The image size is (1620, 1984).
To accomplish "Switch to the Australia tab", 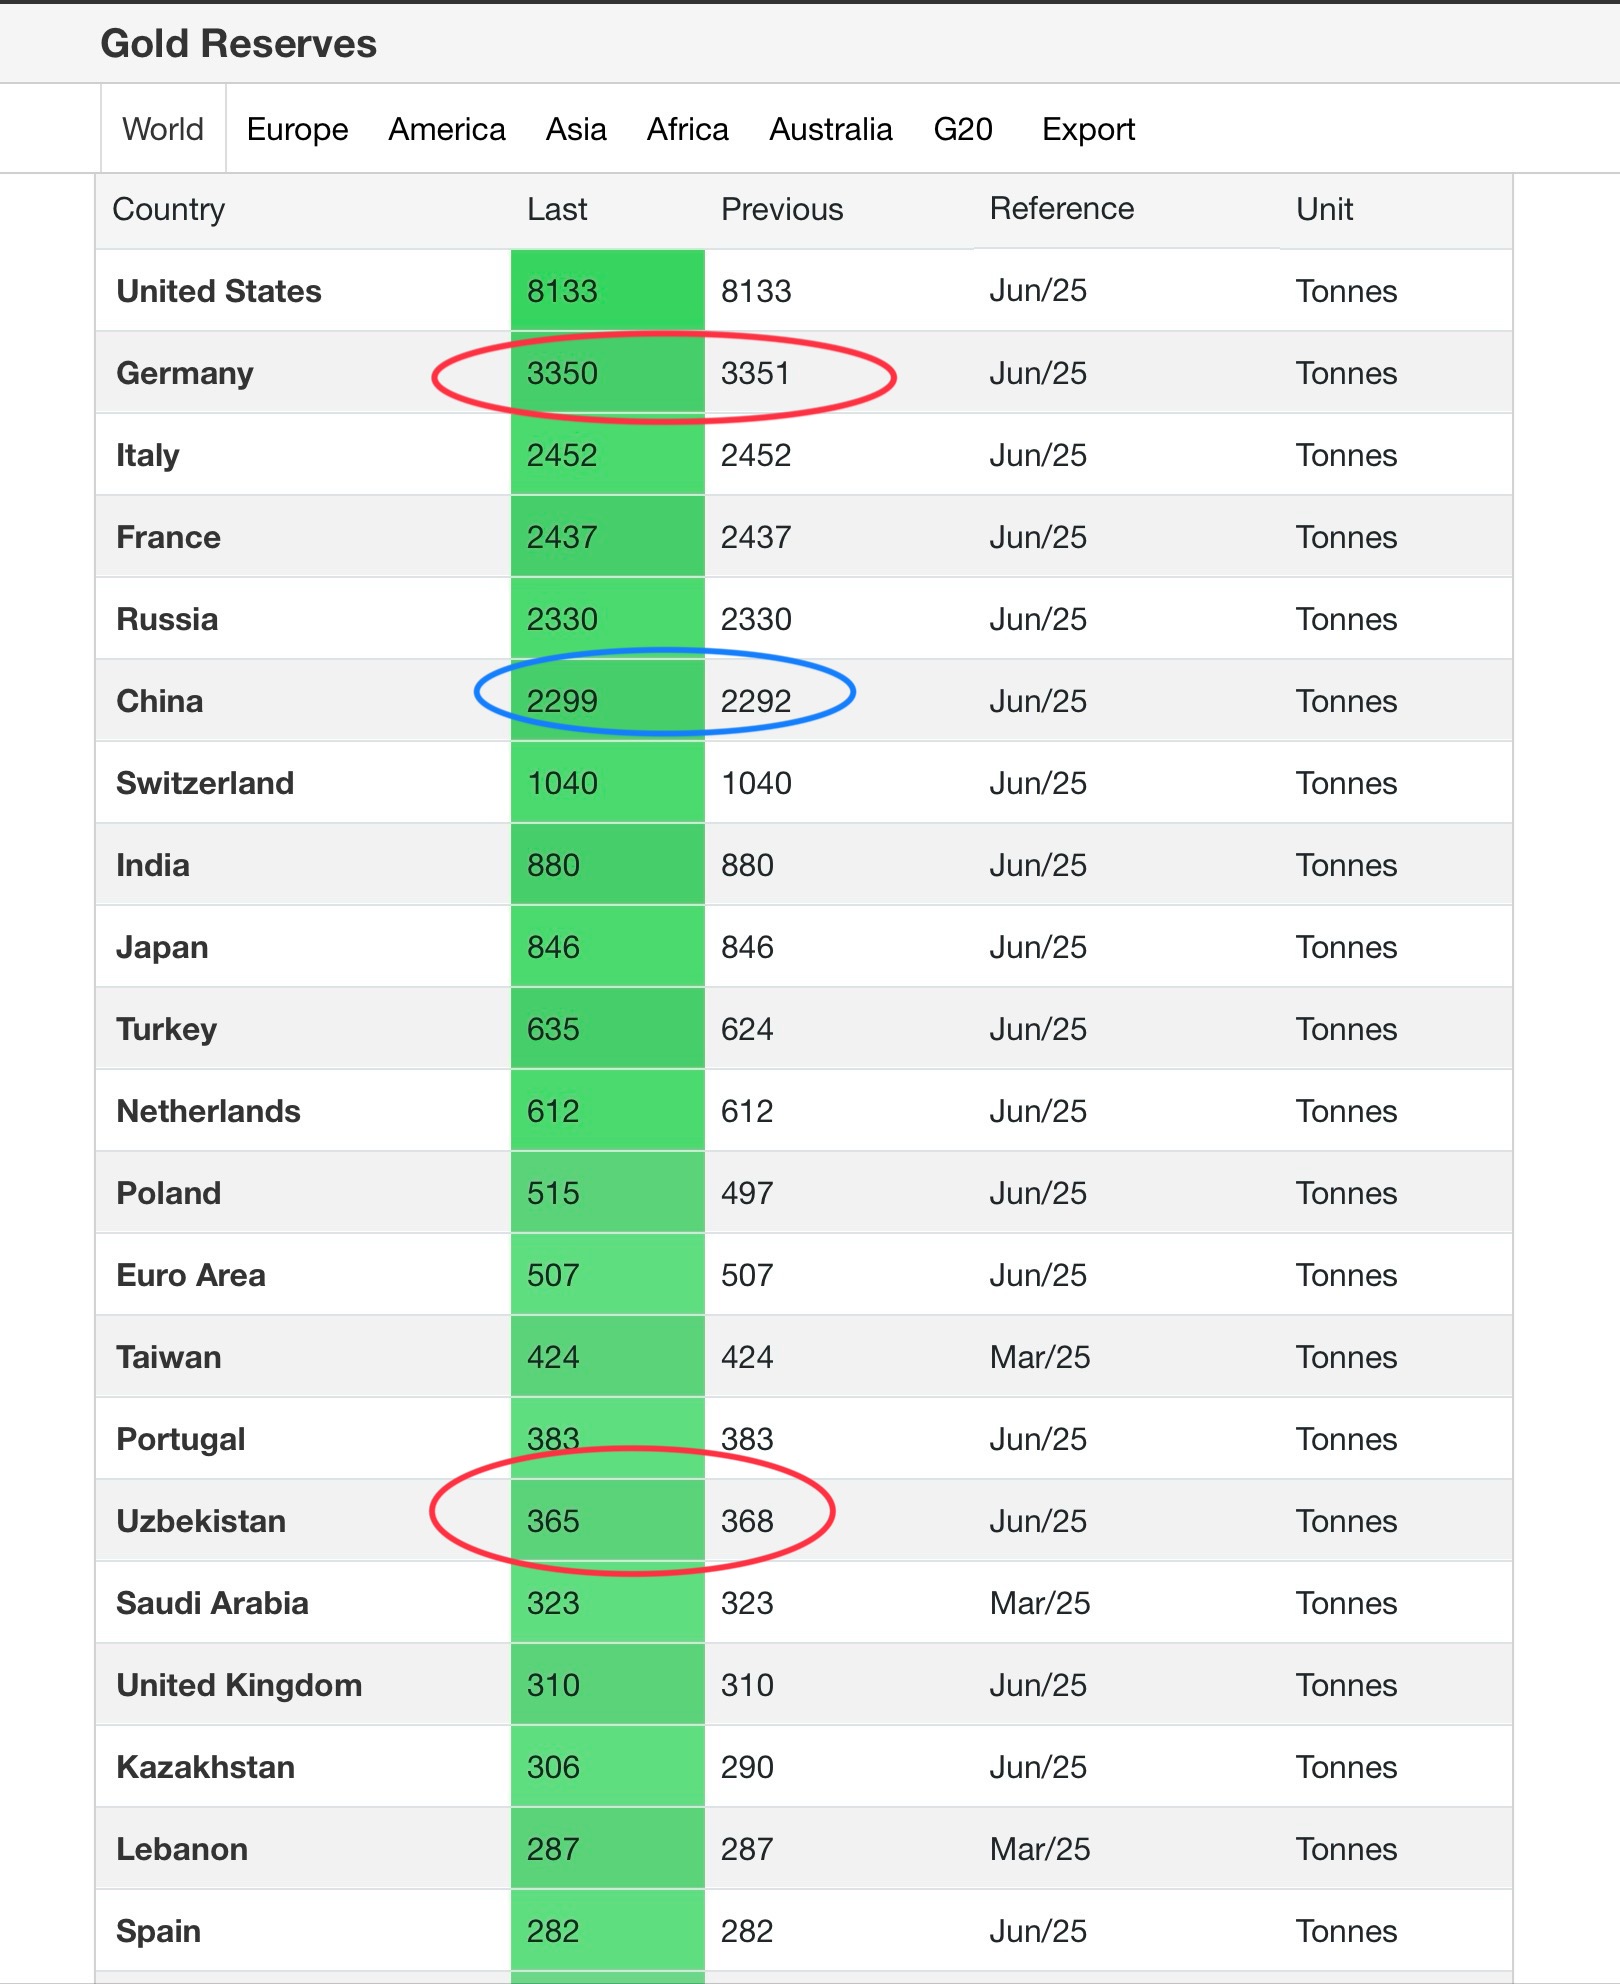I will click(x=831, y=129).
